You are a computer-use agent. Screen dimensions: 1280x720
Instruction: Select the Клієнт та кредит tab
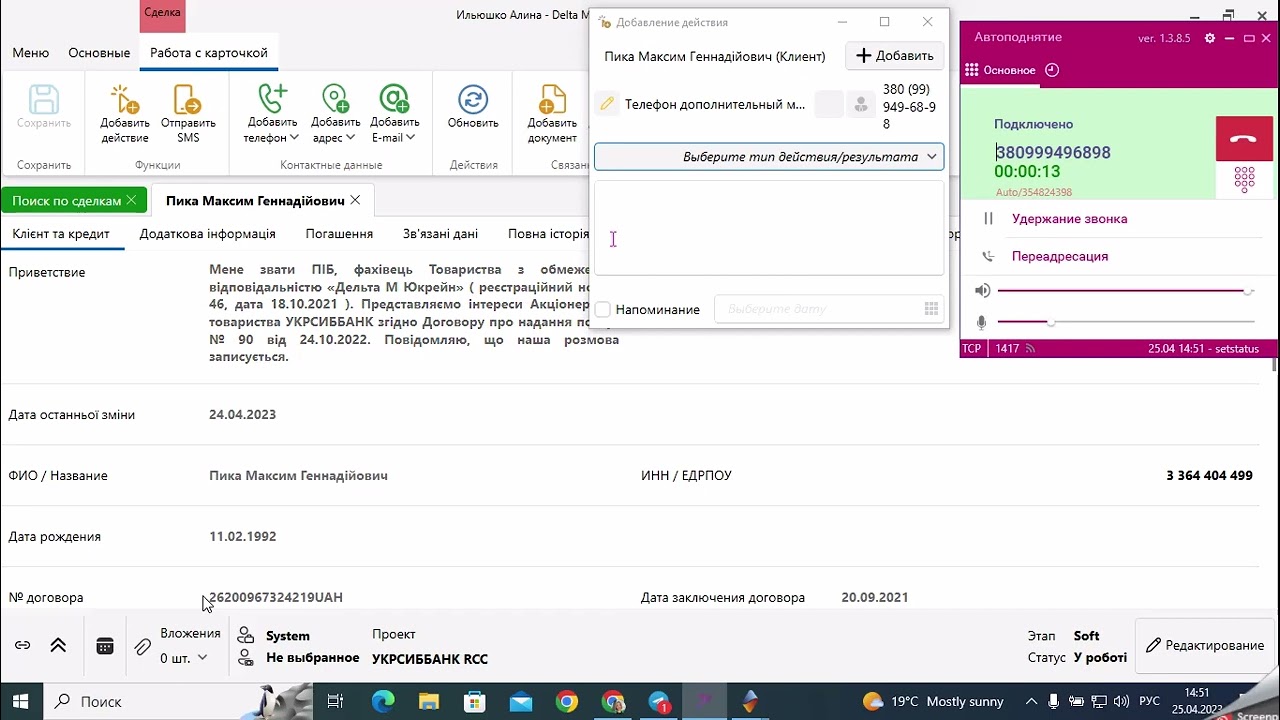click(x=61, y=233)
